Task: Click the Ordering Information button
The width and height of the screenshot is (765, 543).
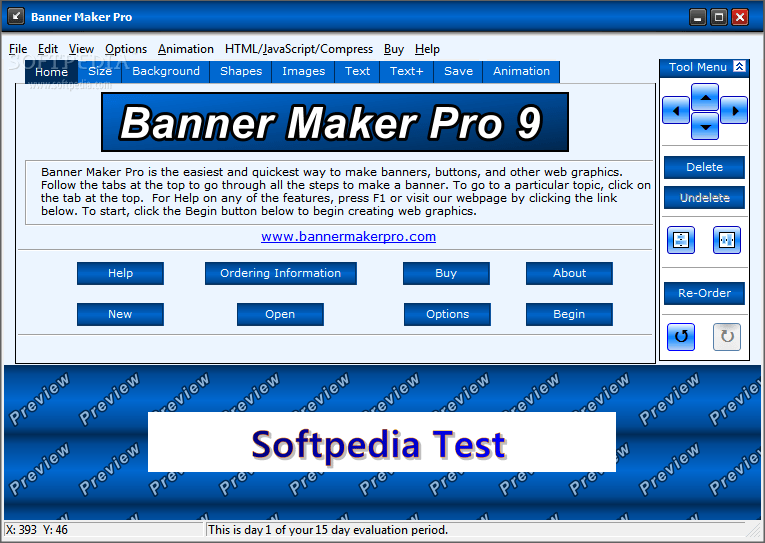Action: point(281,273)
